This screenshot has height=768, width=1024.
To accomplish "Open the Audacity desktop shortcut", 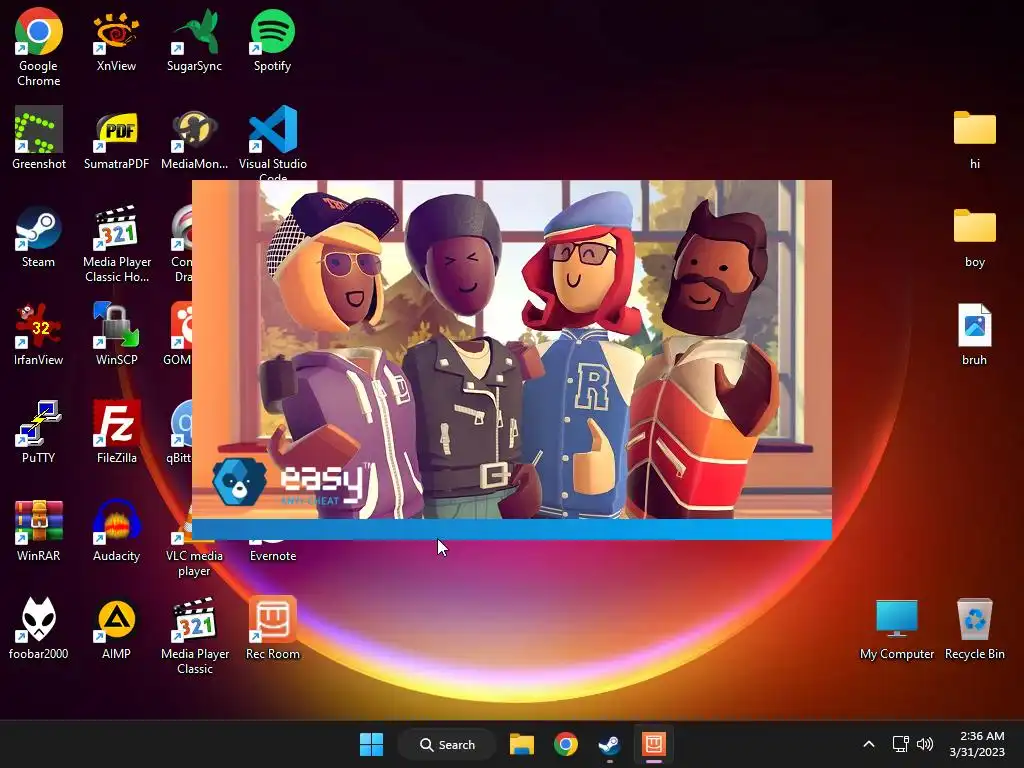I will click(116, 530).
